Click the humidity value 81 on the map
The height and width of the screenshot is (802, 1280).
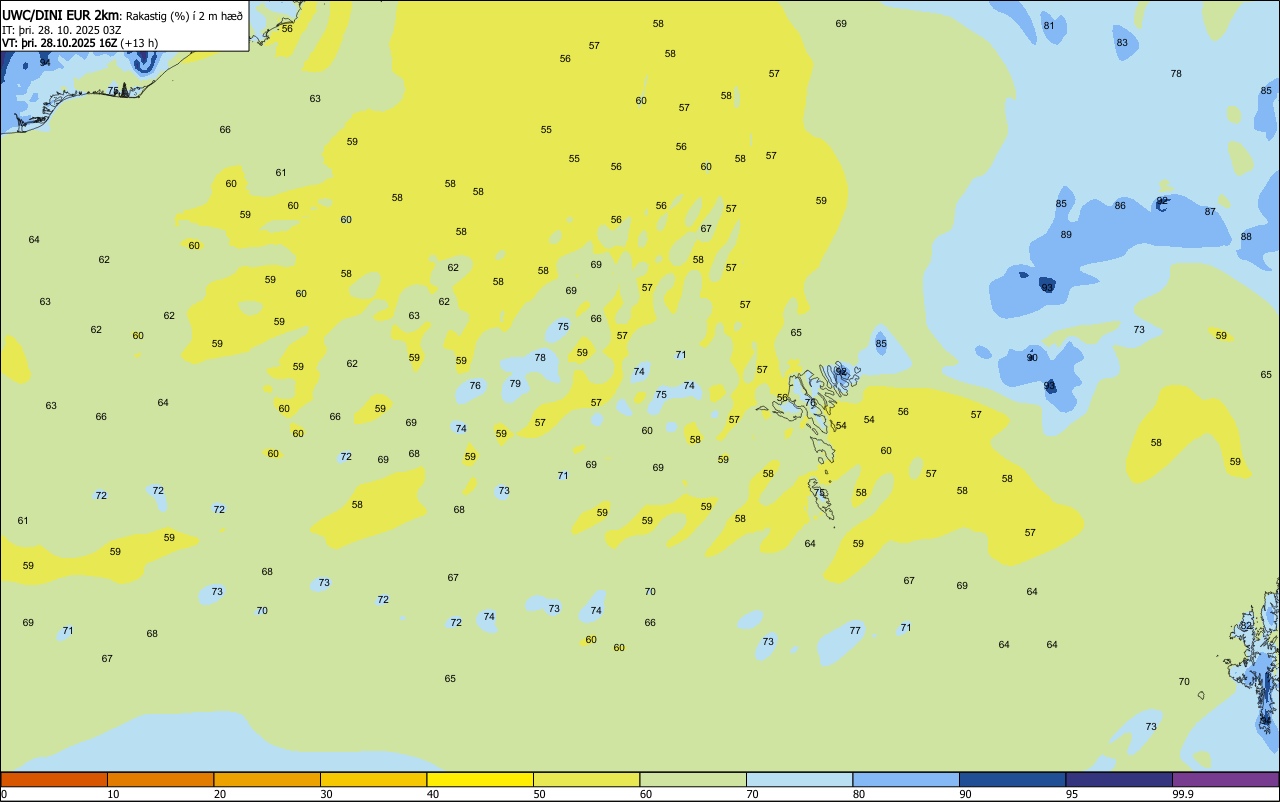pos(1049,26)
